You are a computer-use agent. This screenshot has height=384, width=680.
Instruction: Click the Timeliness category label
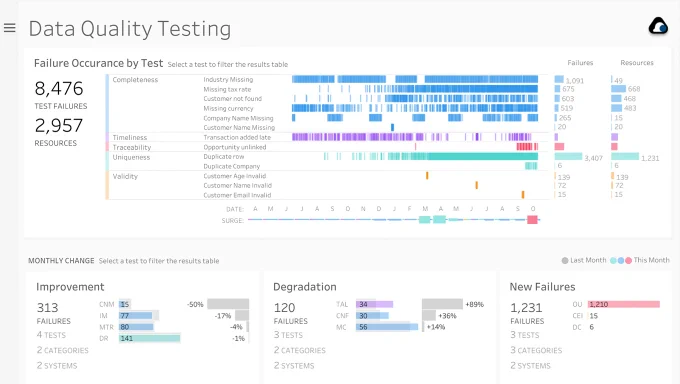pyautogui.click(x=130, y=137)
